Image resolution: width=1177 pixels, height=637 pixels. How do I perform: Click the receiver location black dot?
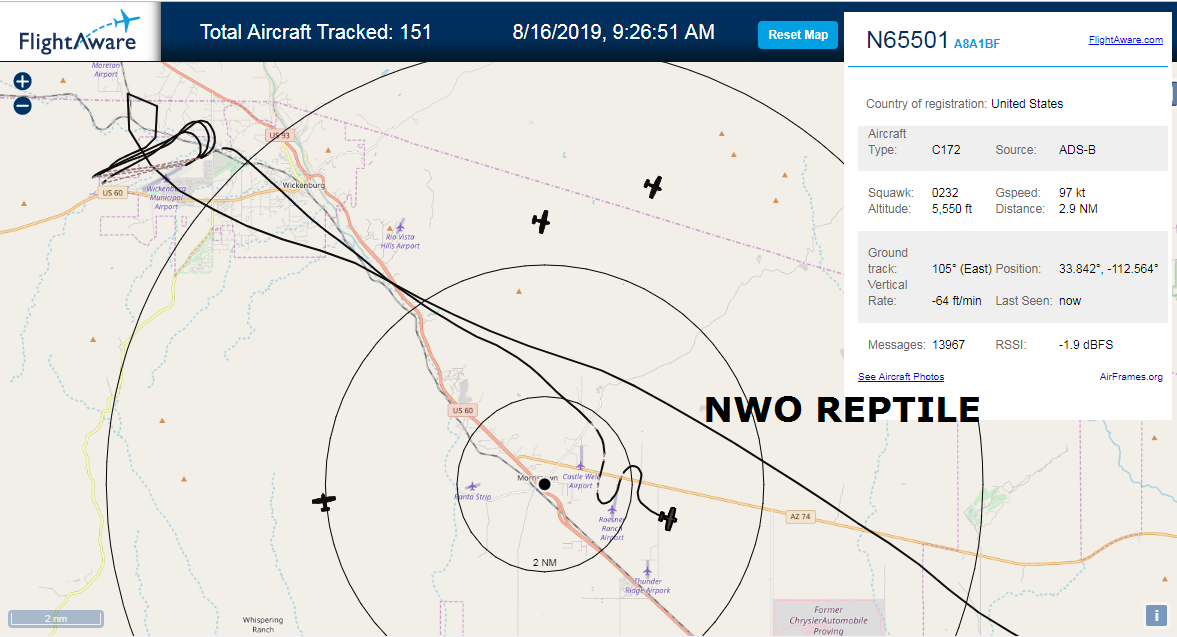click(545, 484)
